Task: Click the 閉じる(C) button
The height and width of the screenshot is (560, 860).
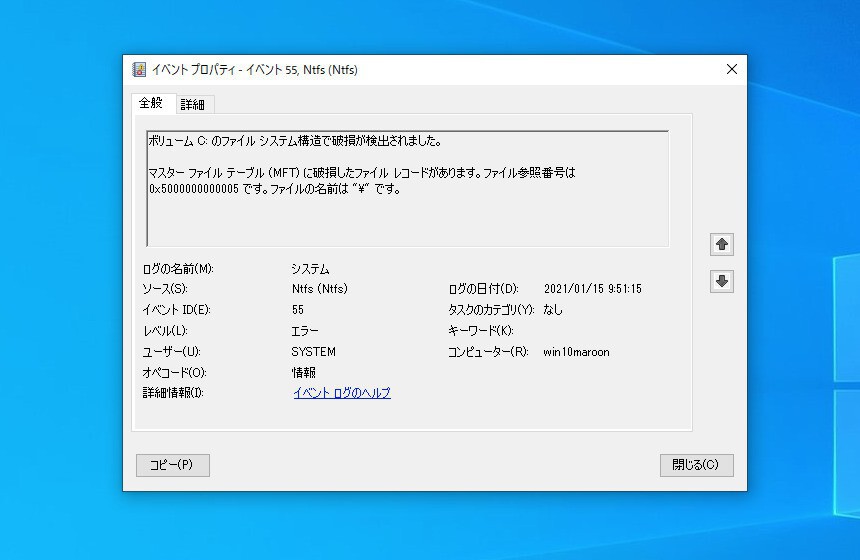Action: [697, 465]
